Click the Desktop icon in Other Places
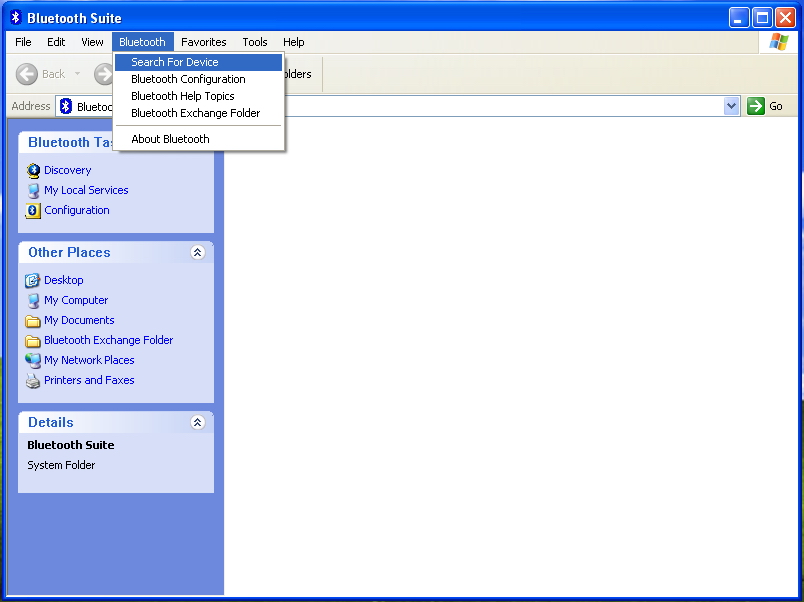The image size is (804, 602). point(32,280)
